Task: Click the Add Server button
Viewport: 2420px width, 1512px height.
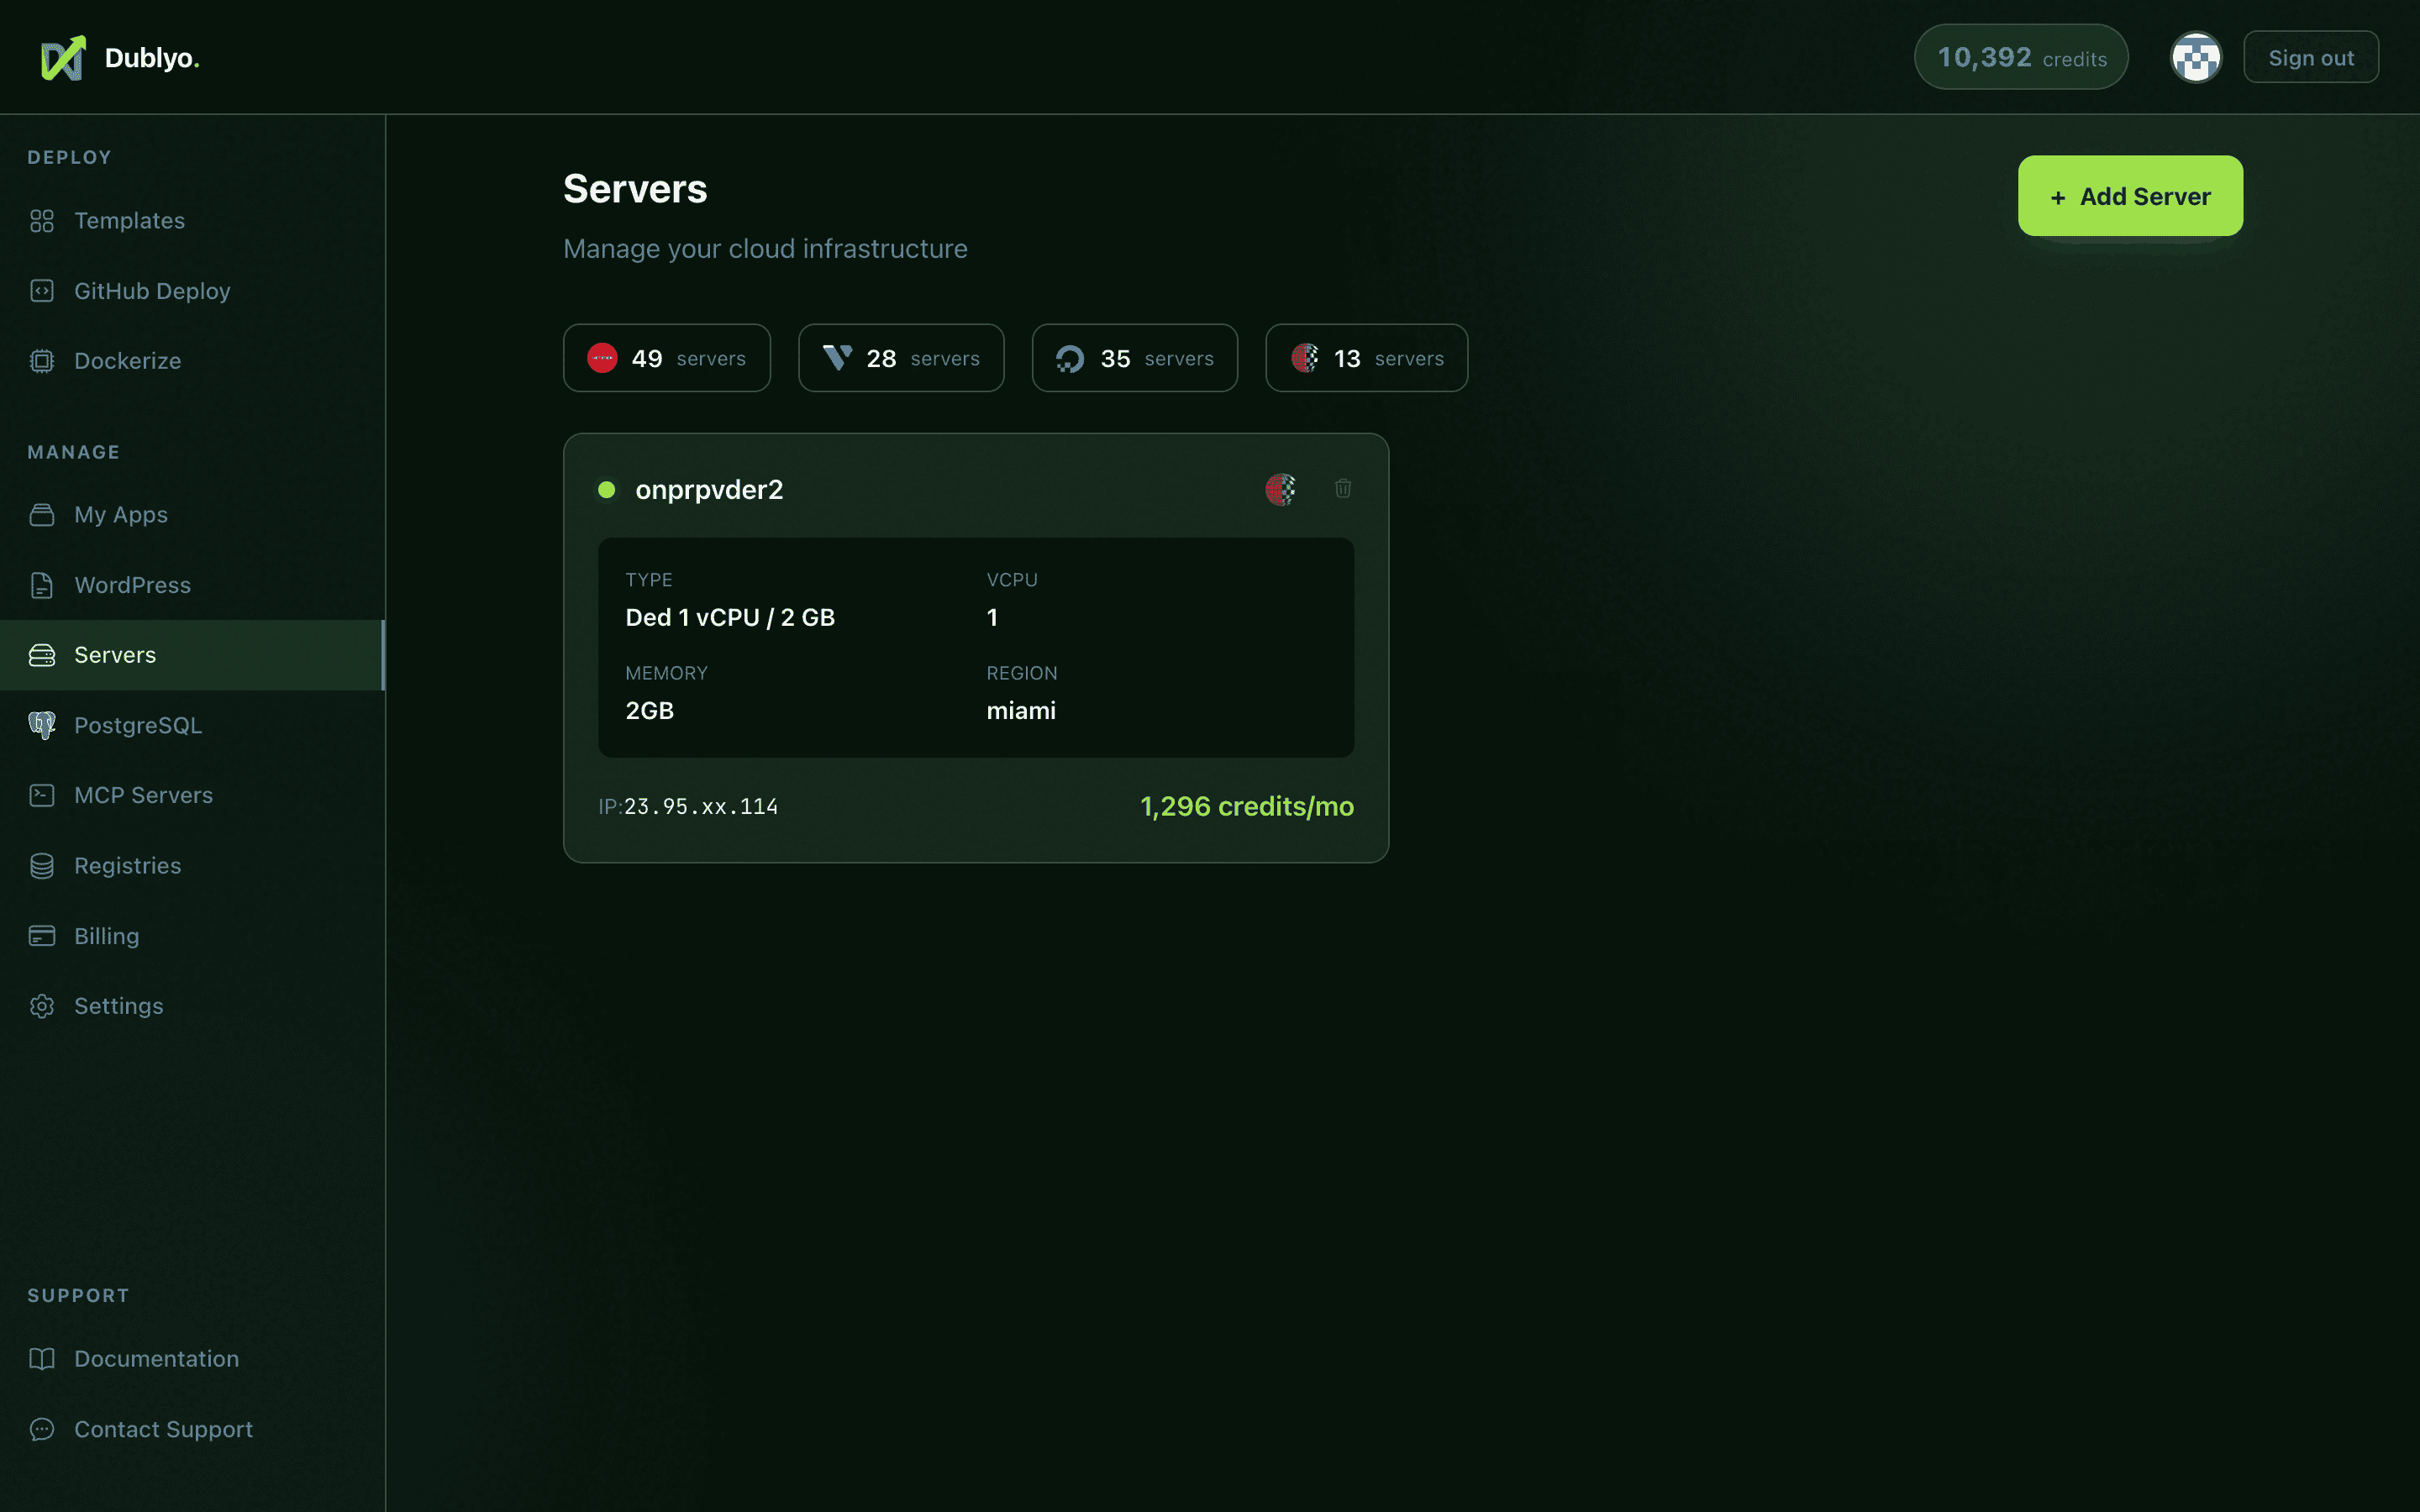Action: (2129, 195)
